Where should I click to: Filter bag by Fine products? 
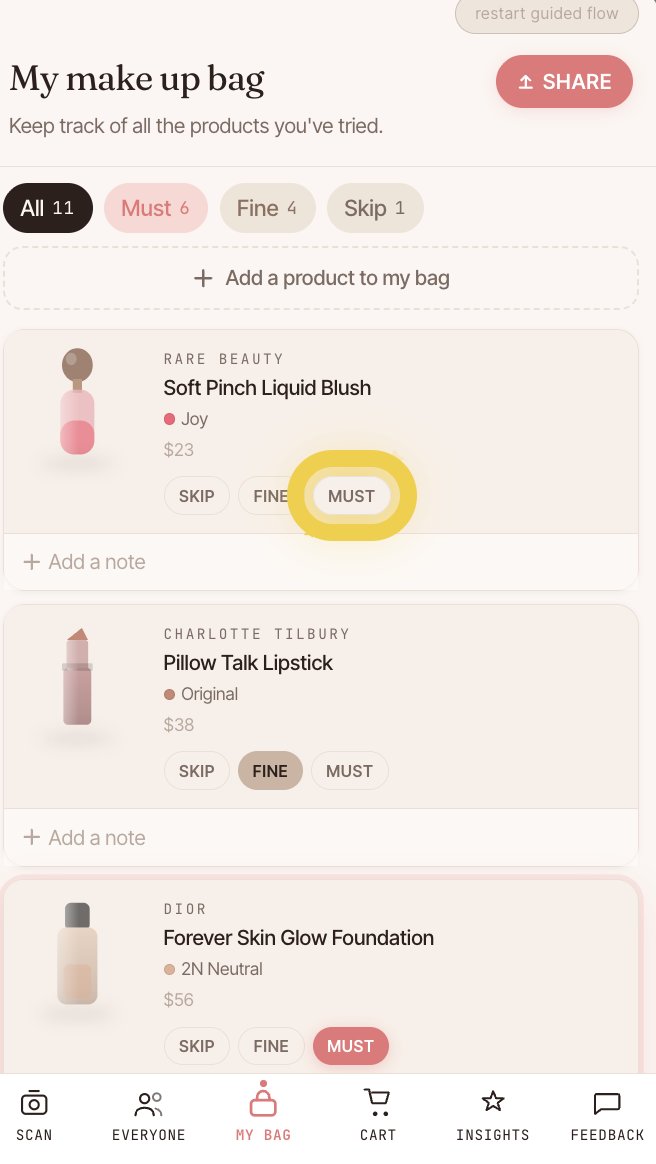click(x=267, y=208)
